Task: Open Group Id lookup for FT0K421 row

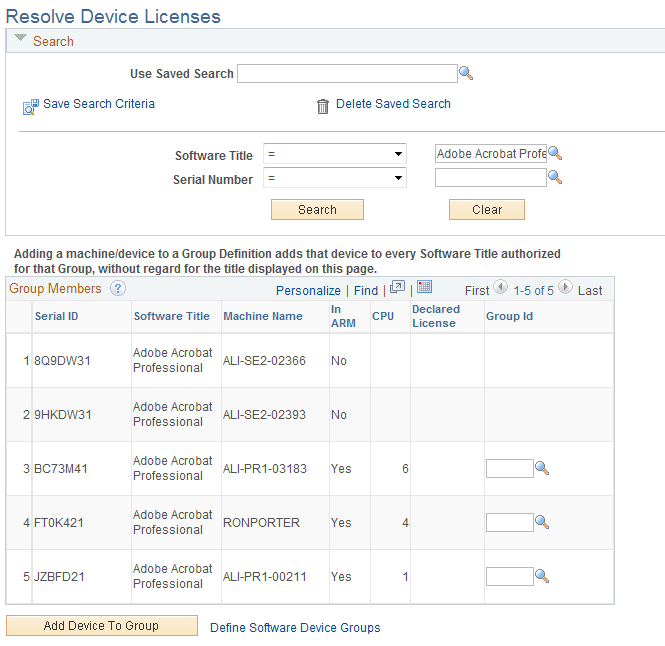Action: 542,522
